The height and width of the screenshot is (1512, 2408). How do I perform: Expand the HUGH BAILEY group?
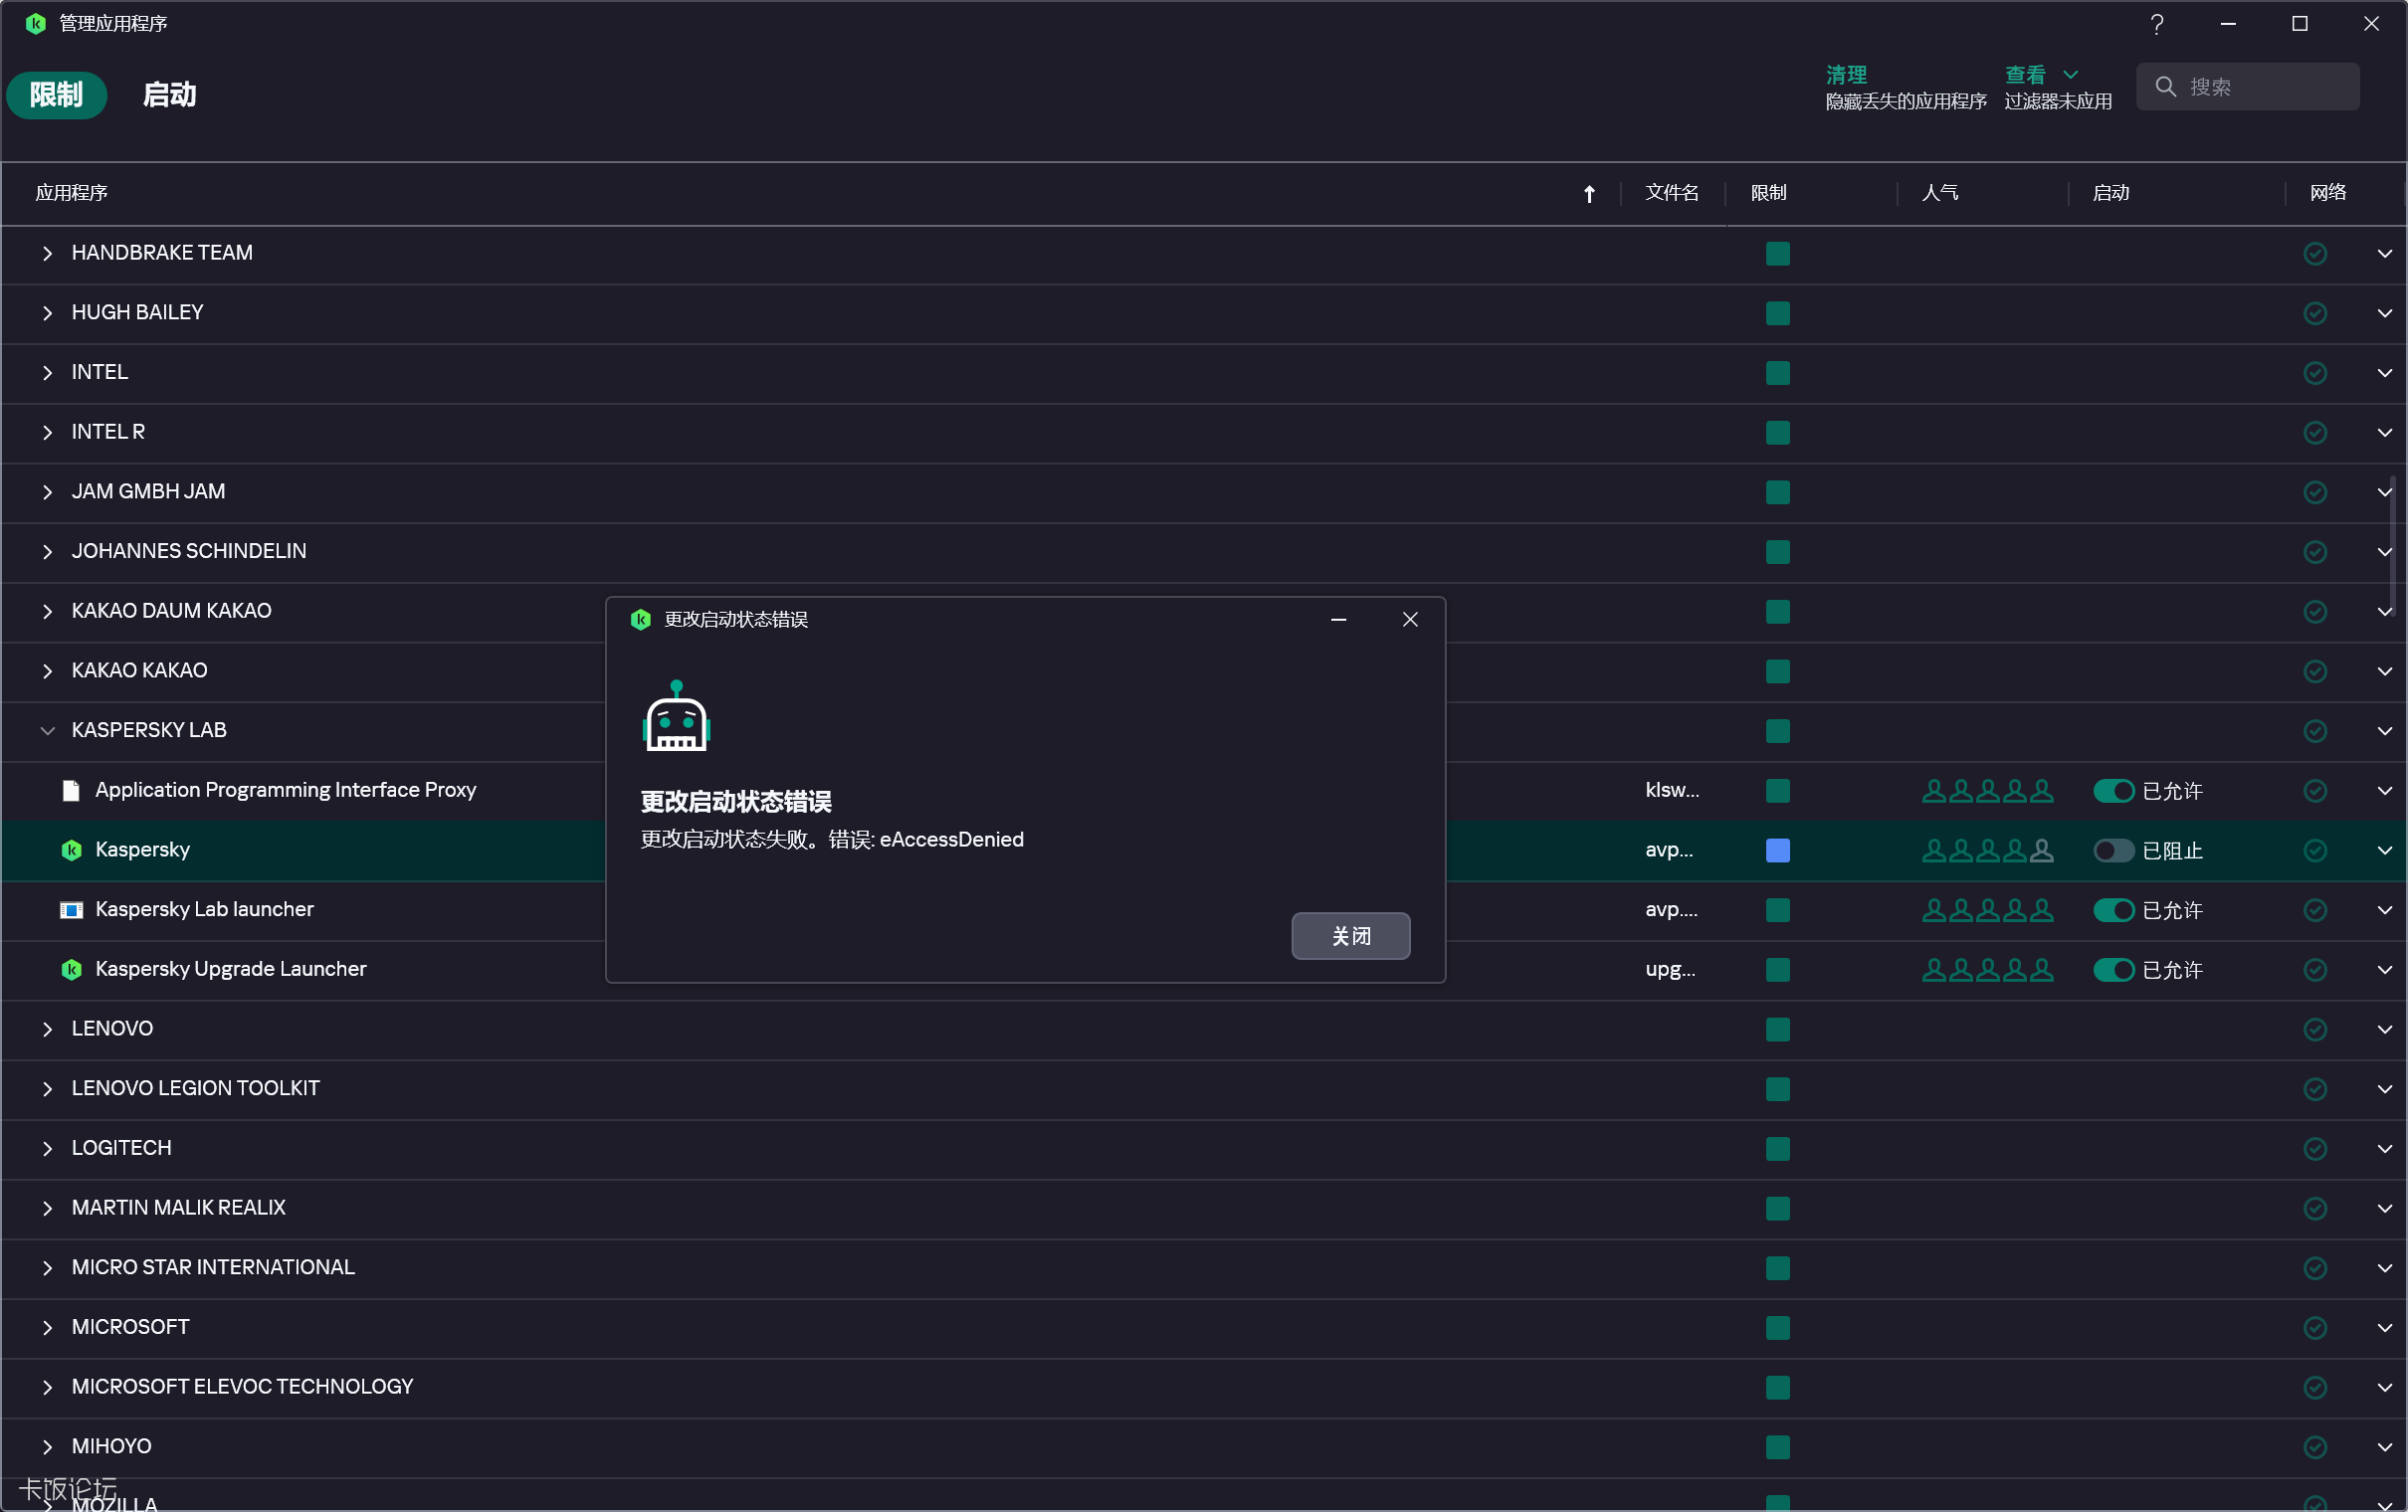47,313
